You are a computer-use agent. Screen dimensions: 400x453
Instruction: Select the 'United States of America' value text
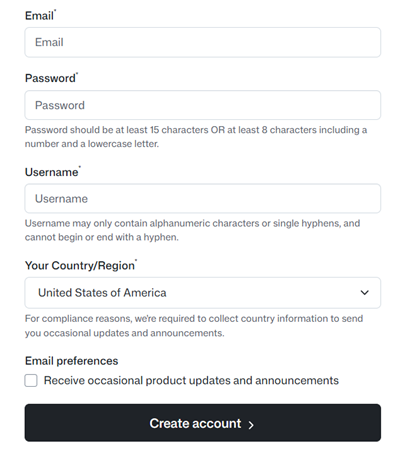(102, 293)
